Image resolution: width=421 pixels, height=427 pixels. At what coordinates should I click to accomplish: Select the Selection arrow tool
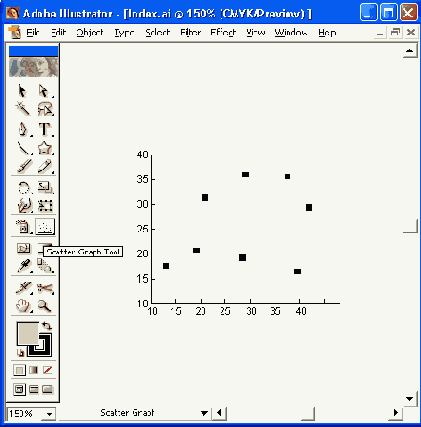(23, 91)
